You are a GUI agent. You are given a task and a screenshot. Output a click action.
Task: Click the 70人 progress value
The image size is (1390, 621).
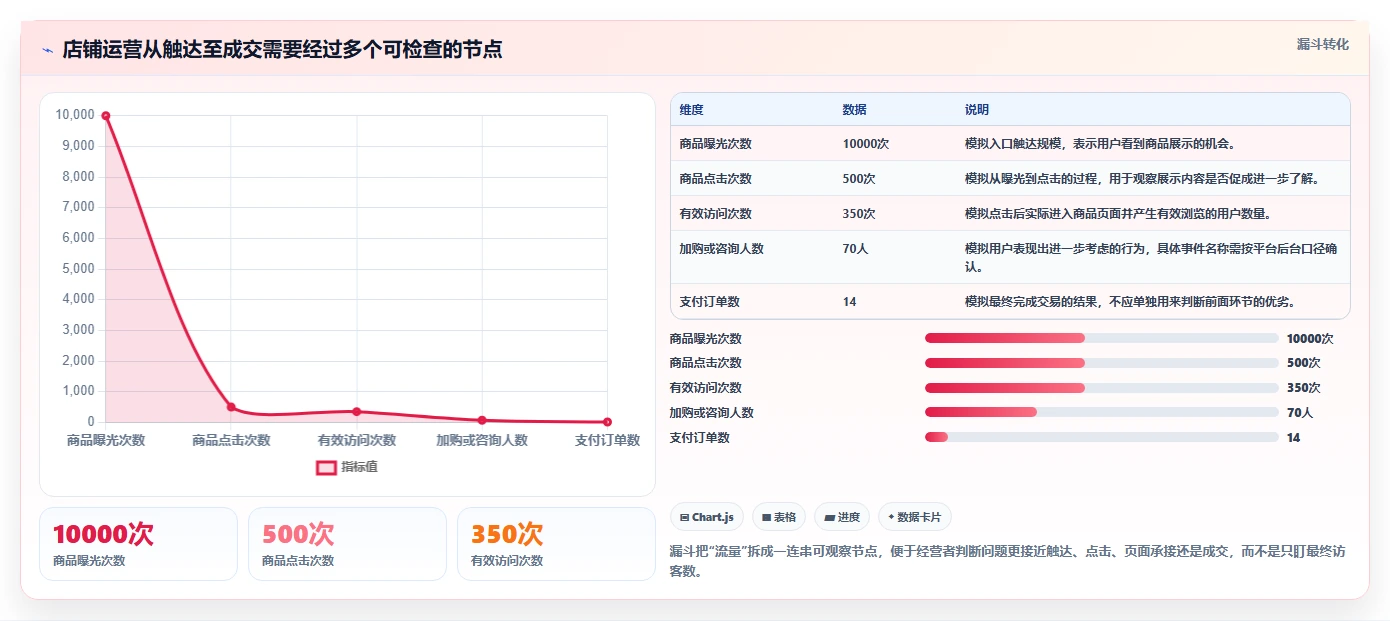click(x=1300, y=413)
